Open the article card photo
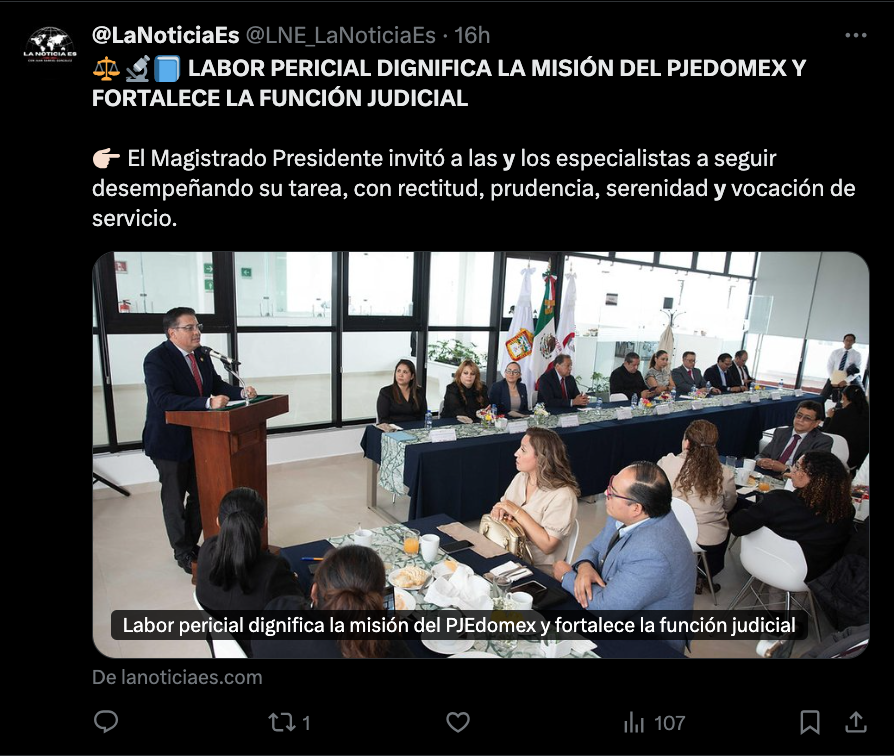Screen dimensions: 894x756 pos(481,454)
